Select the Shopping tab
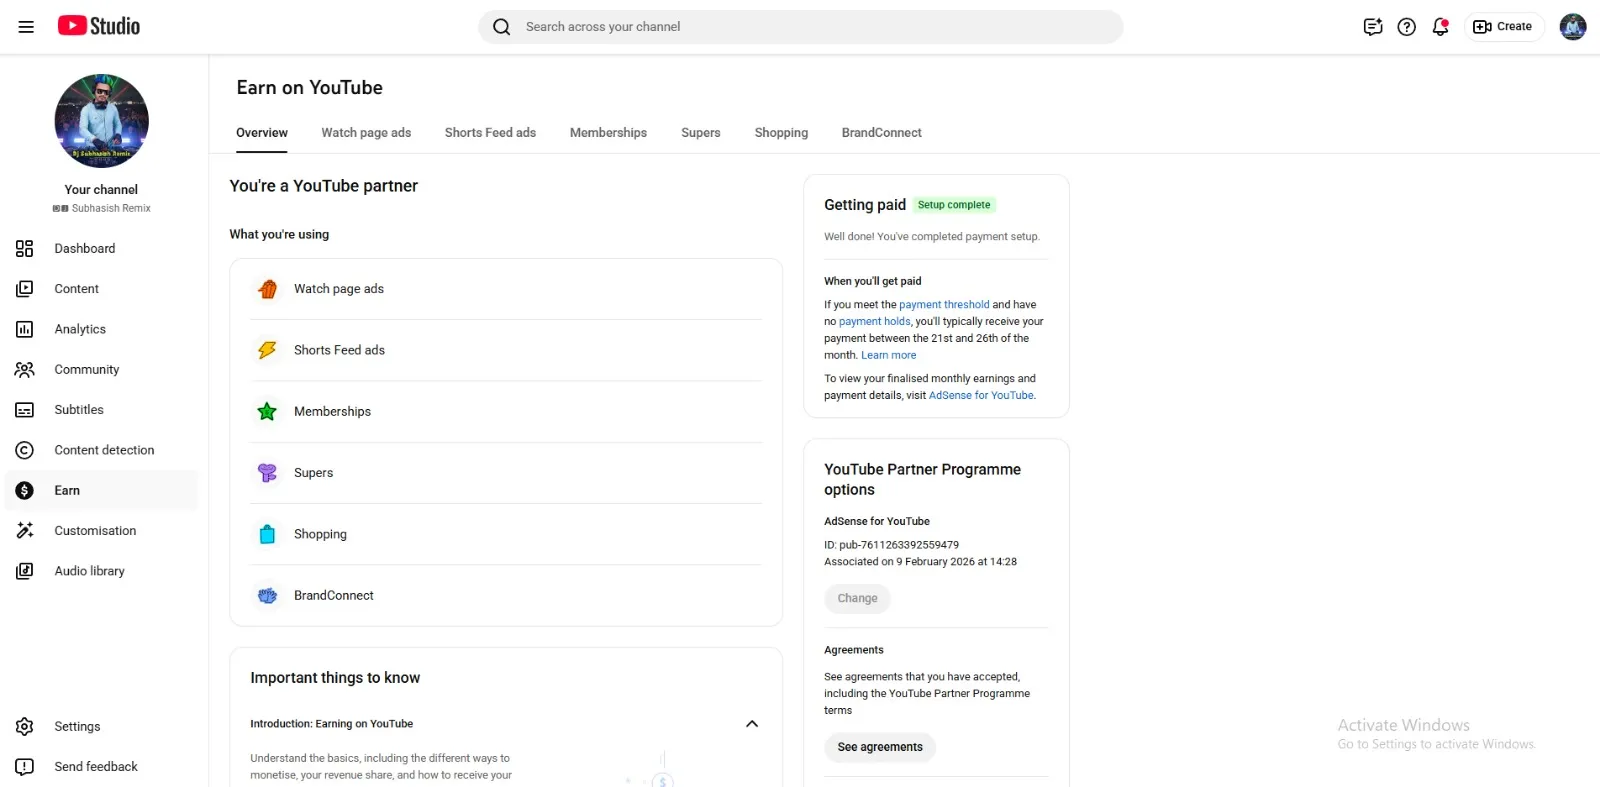Screen dimensions: 1600x787 point(781,133)
